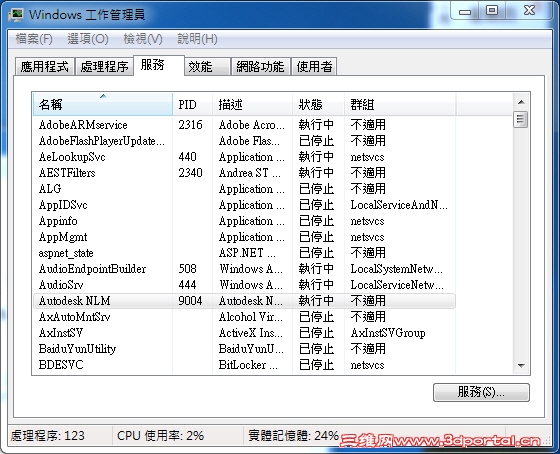This screenshot has width=560, height=454.
Task: Maximize the Task Manager window
Action: pos(492,11)
